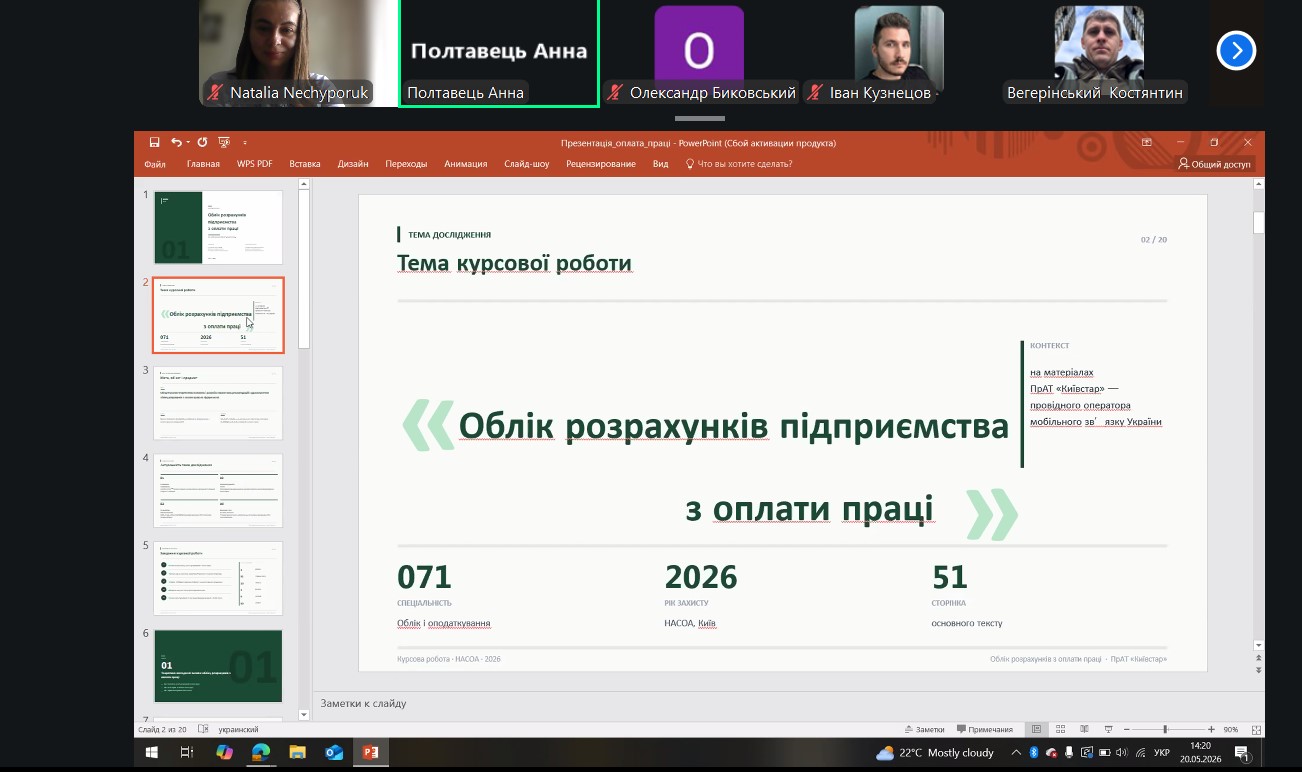Start slideshow from beginning quick-access icon
This screenshot has height=772, width=1302.
(x=224, y=142)
